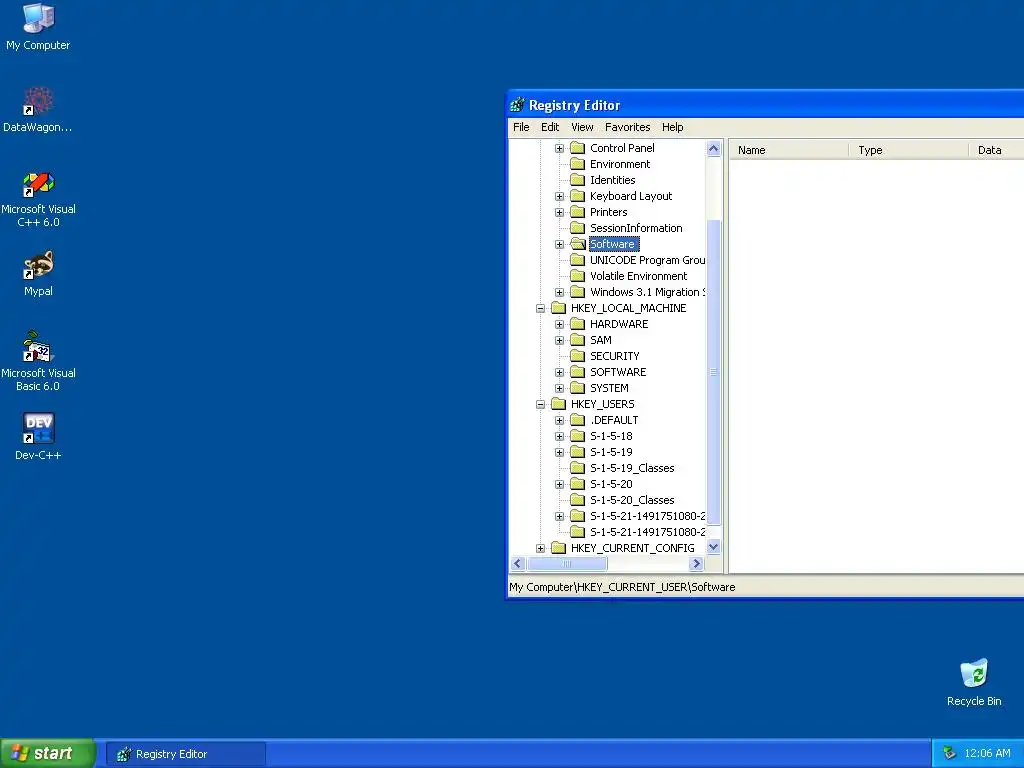
Task: Collapse the HKEY_LOCAL_MACHINE hive
Action: [x=541, y=308]
